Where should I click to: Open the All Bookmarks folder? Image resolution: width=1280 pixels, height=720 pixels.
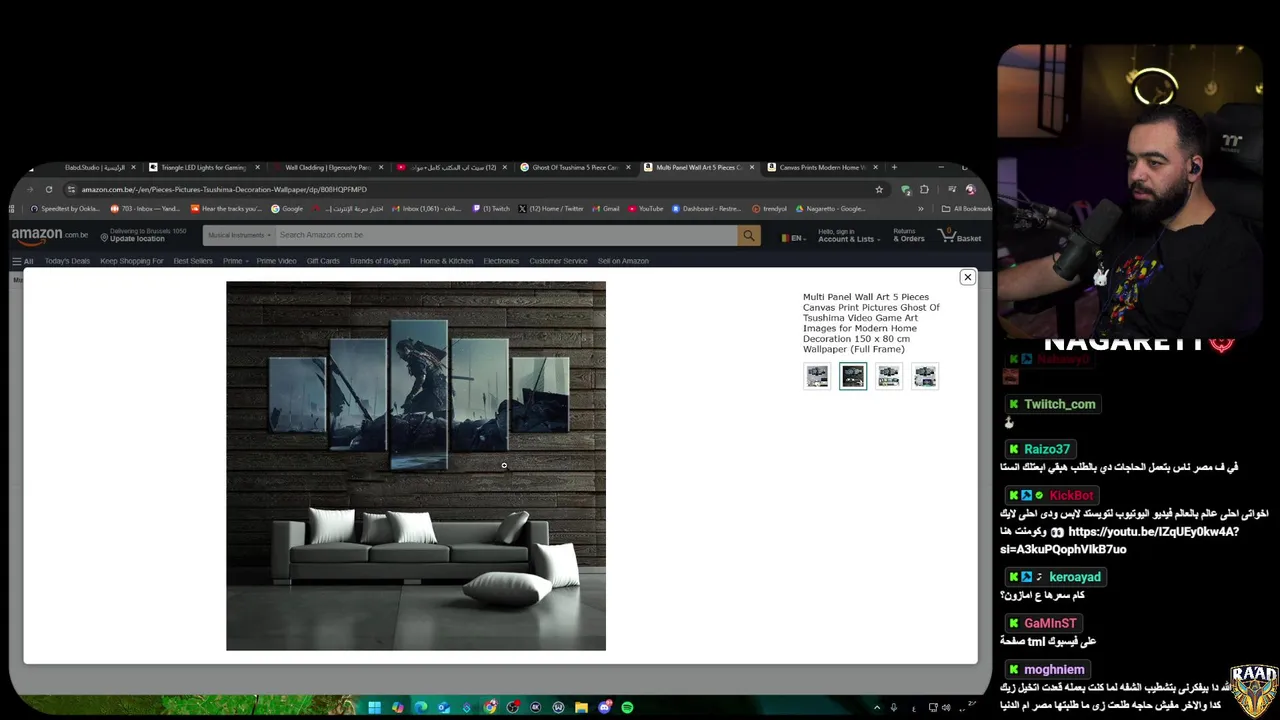click(x=966, y=209)
